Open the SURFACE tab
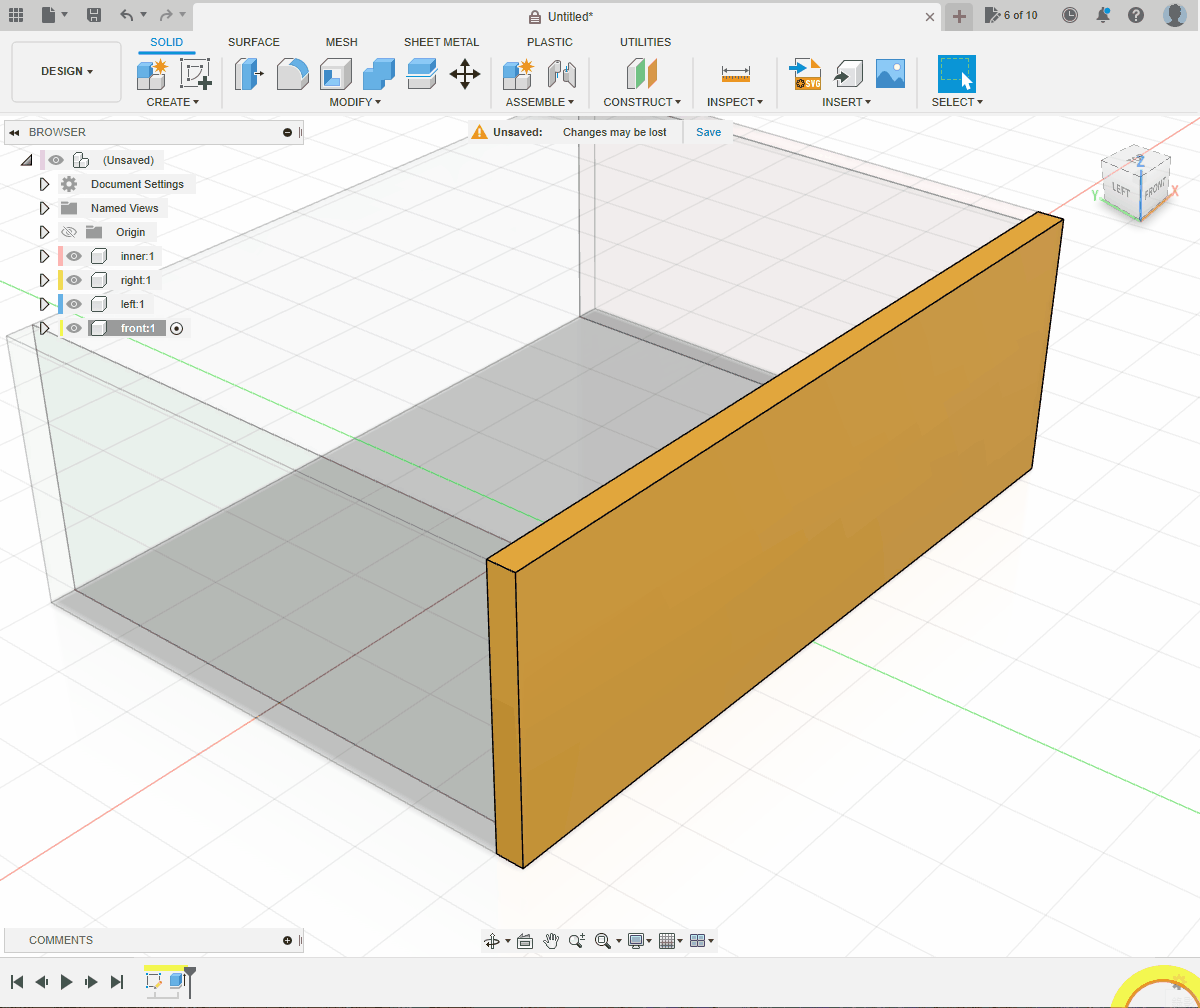 [253, 42]
